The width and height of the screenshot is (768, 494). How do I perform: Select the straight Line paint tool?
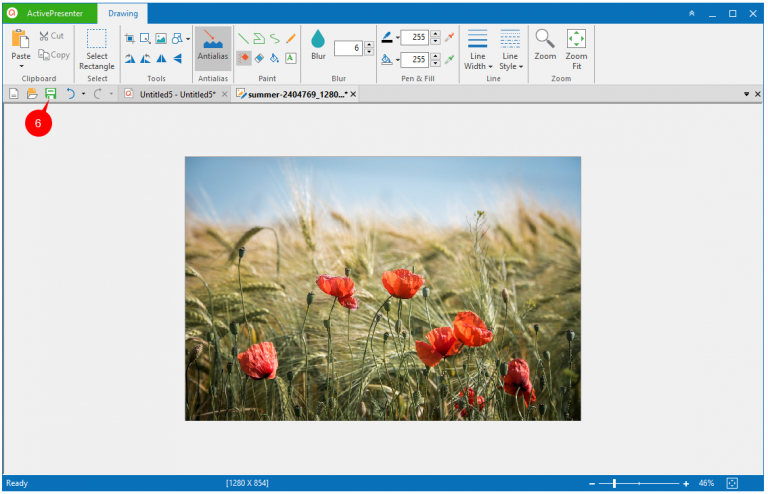[243, 38]
